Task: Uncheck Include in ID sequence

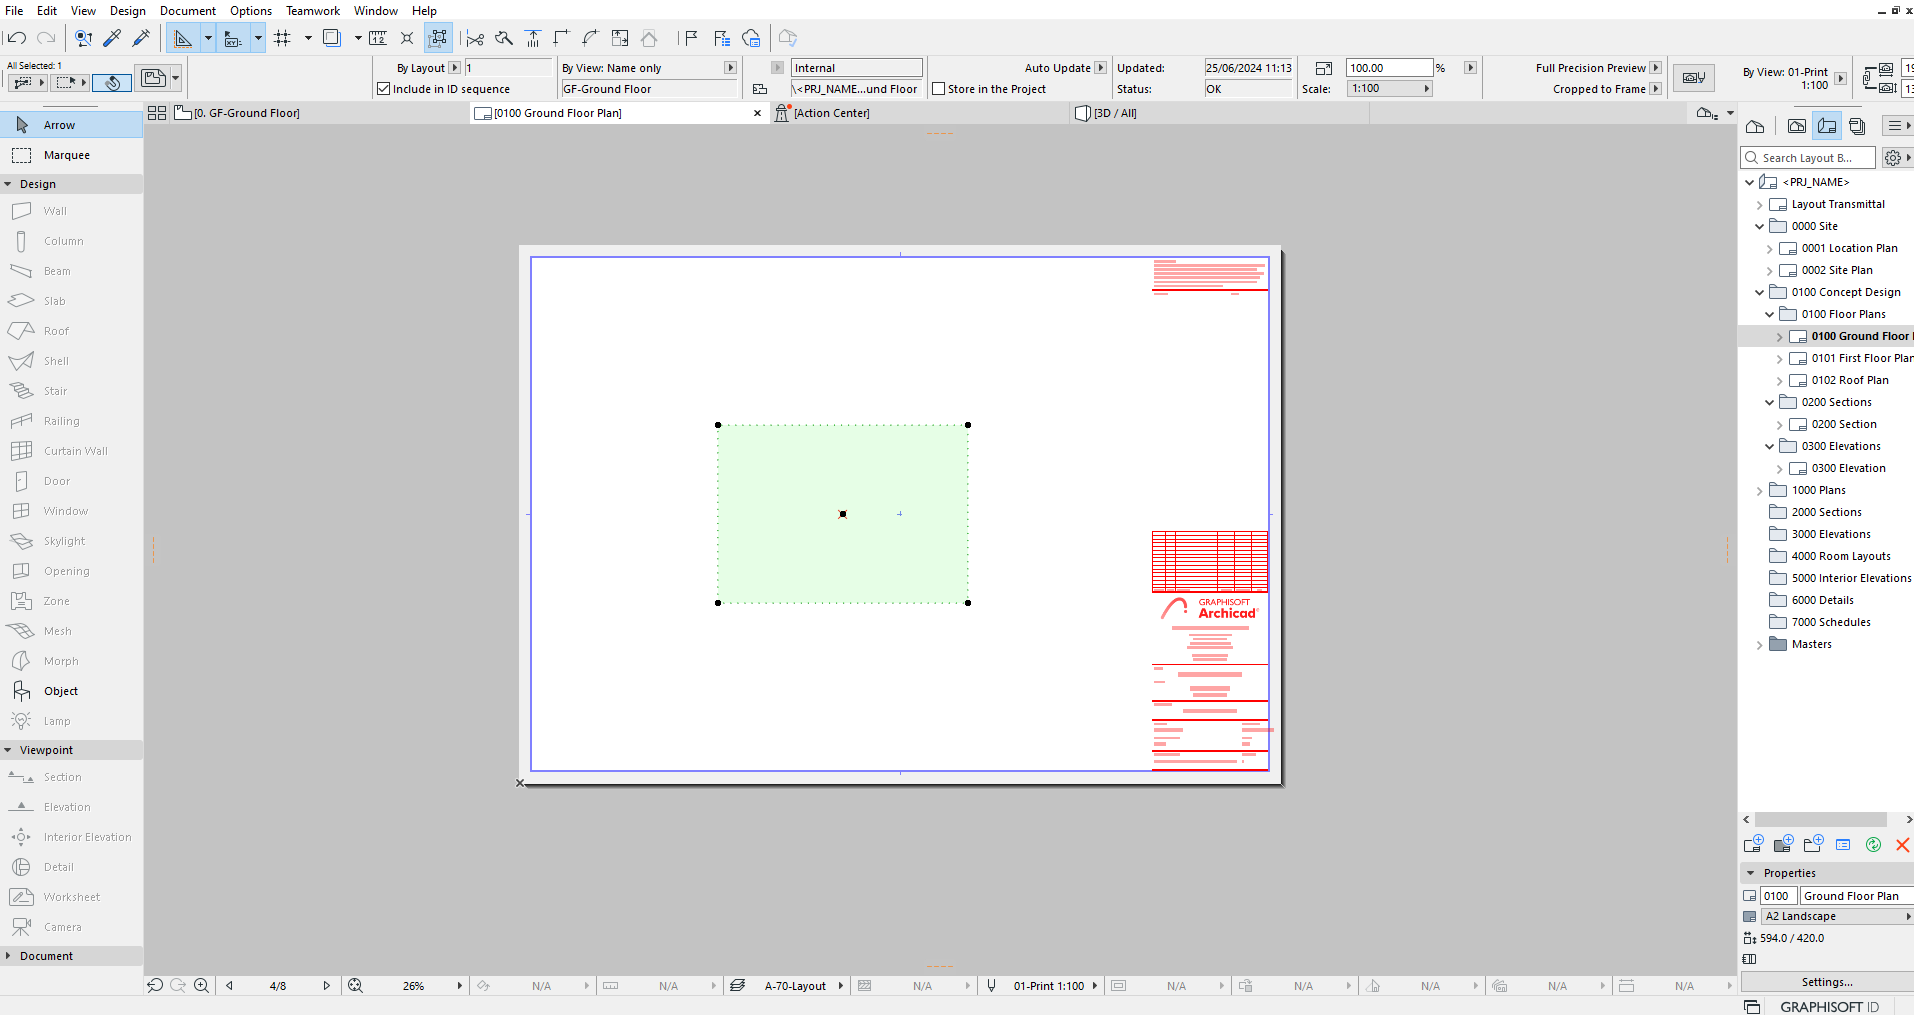Action: (384, 88)
